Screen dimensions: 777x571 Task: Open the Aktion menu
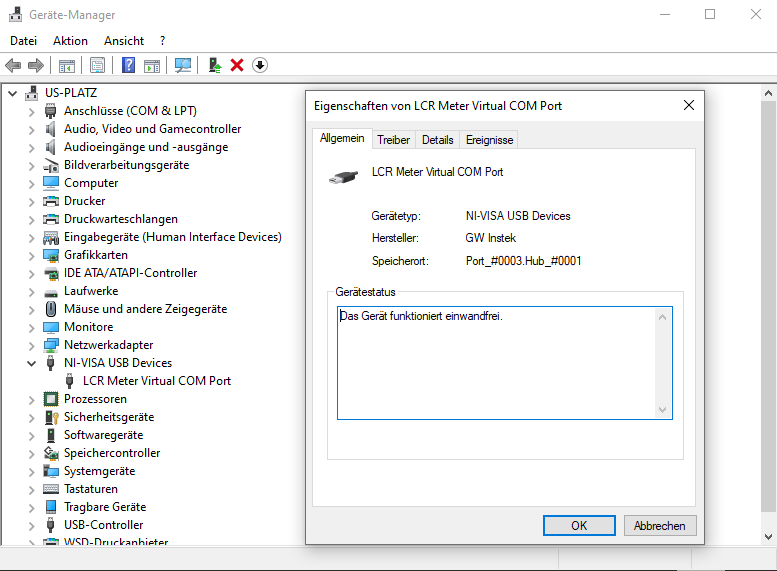70,41
